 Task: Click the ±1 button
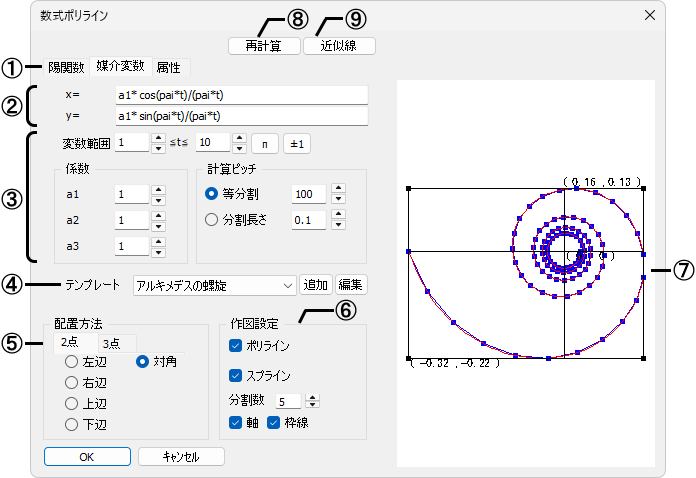[297, 144]
